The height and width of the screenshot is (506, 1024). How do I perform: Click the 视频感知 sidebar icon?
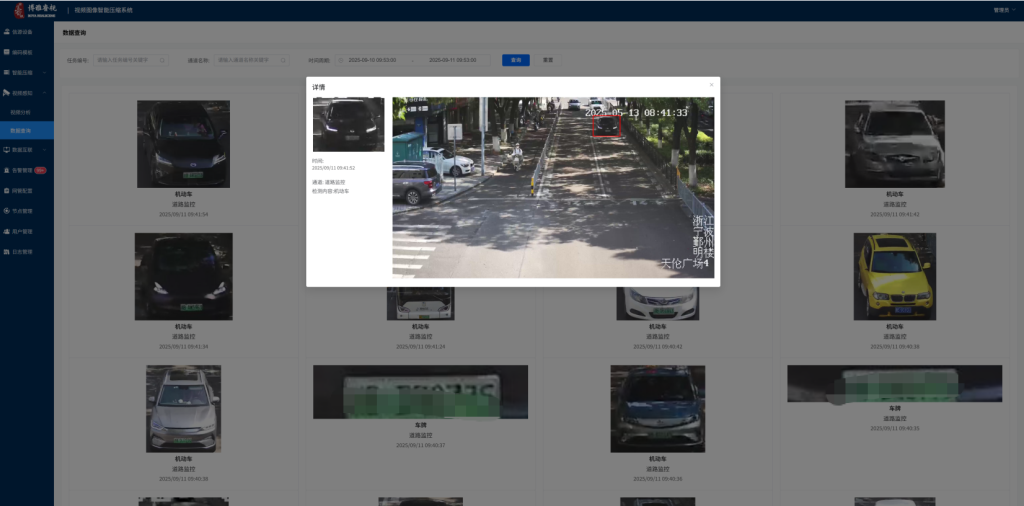7,92
